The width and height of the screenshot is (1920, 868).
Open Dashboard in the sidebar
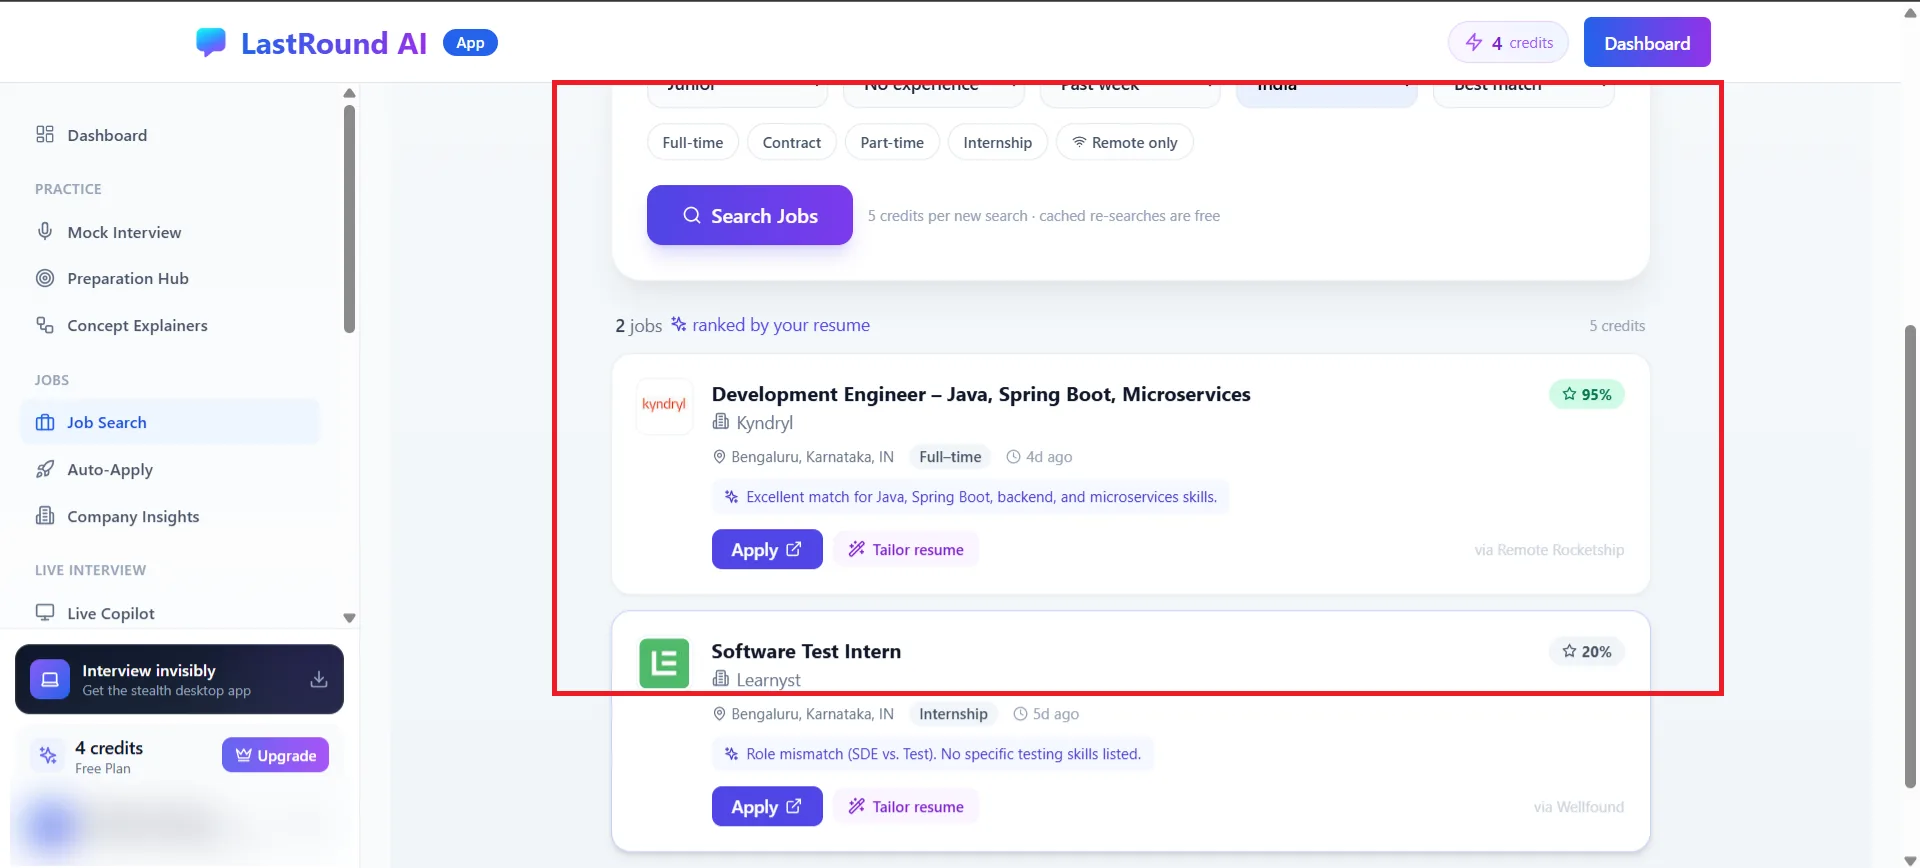[170, 135]
